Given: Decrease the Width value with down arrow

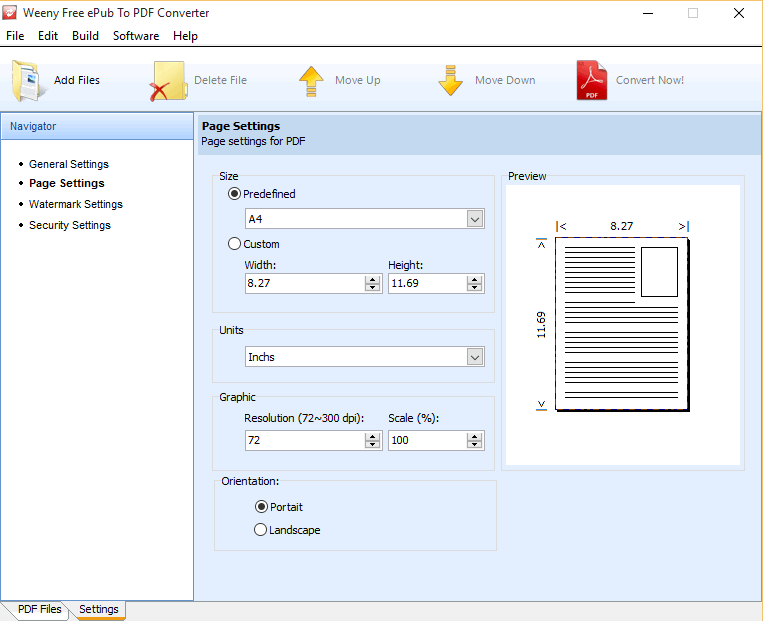Looking at the screenshot, I should click(x=373, y=287).
